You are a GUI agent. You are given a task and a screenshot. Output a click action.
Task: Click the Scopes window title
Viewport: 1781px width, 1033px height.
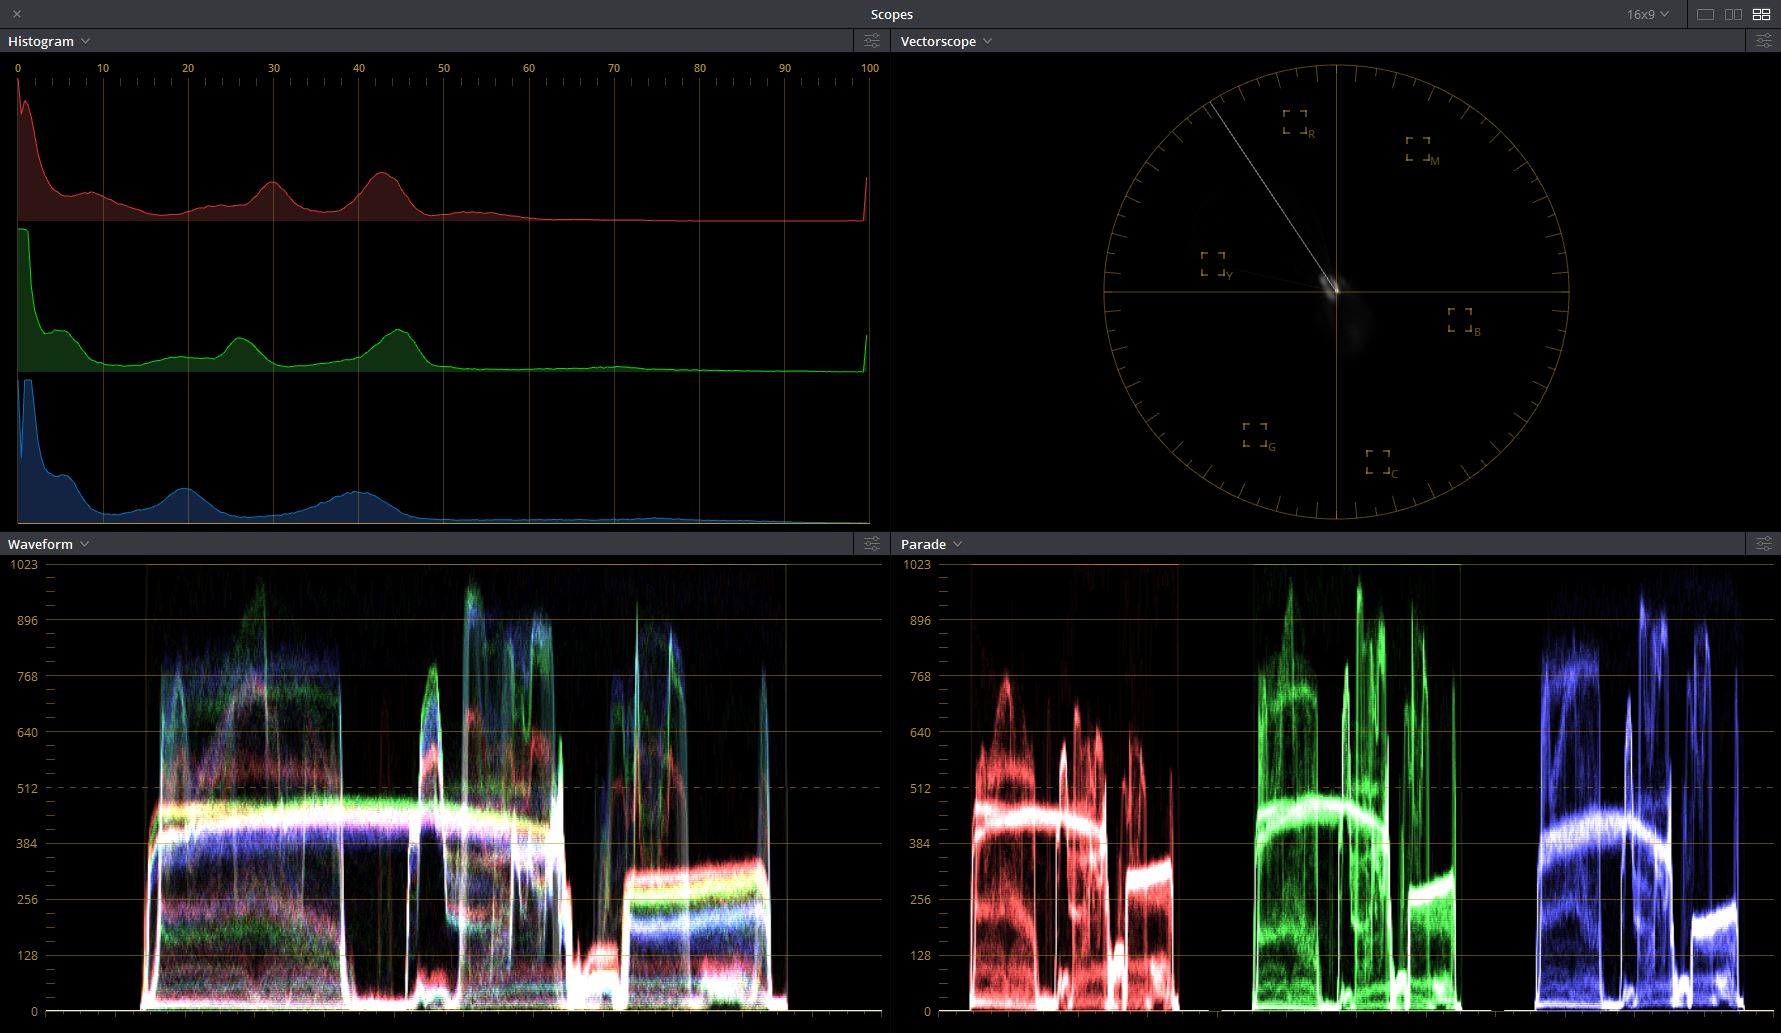[891, 15]
